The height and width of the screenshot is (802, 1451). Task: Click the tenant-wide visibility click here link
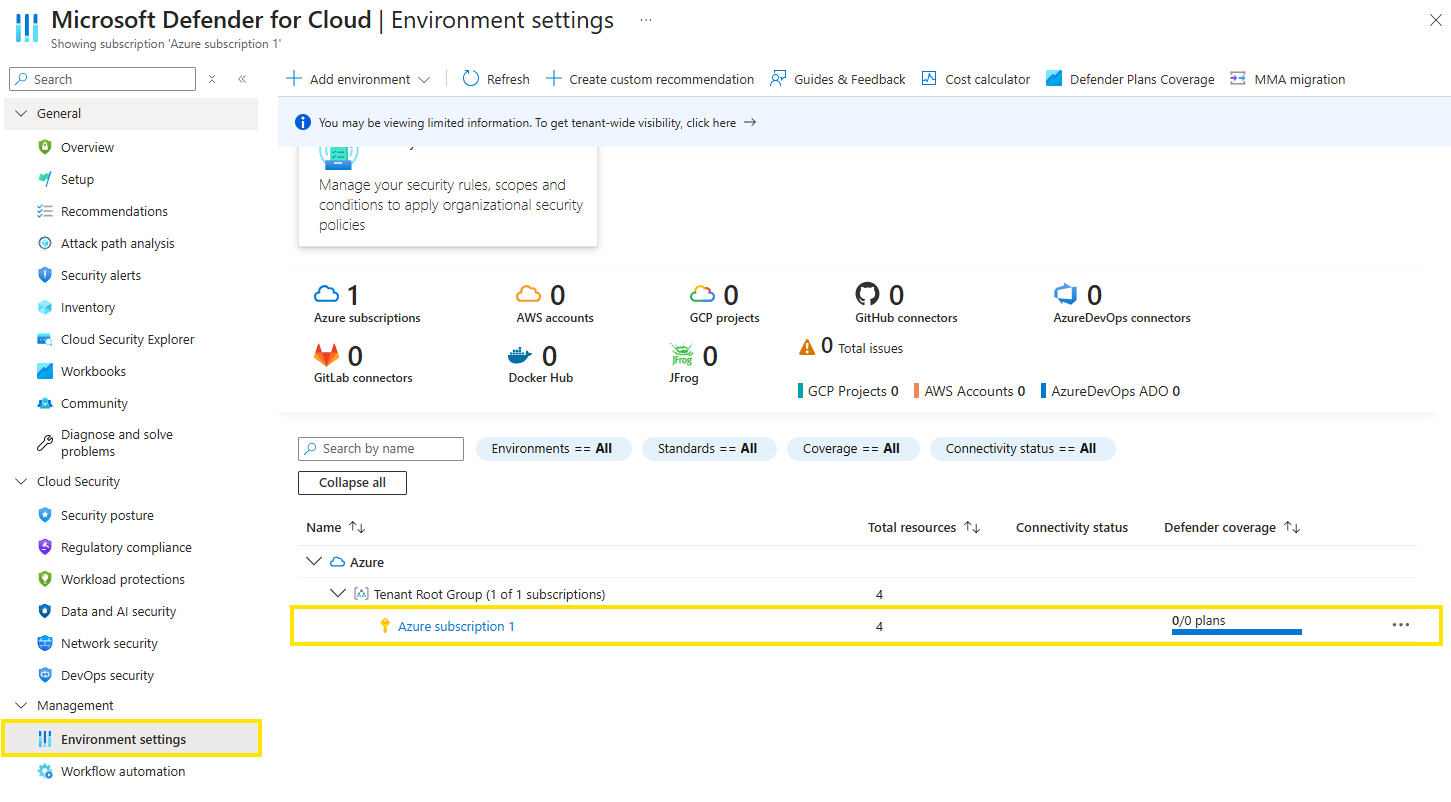pos(711,123)
